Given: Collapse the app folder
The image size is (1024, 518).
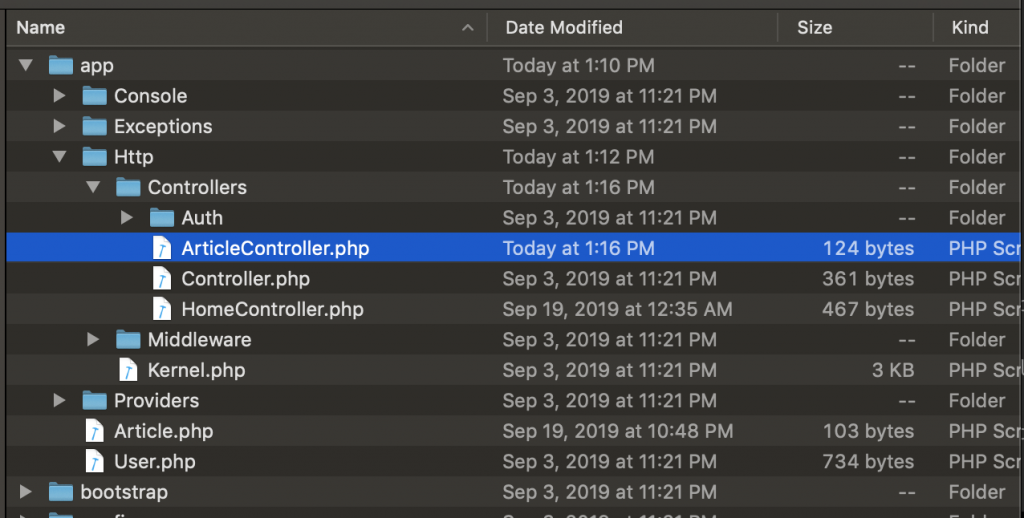Looking at the screenshot, I should coord(25,66).
